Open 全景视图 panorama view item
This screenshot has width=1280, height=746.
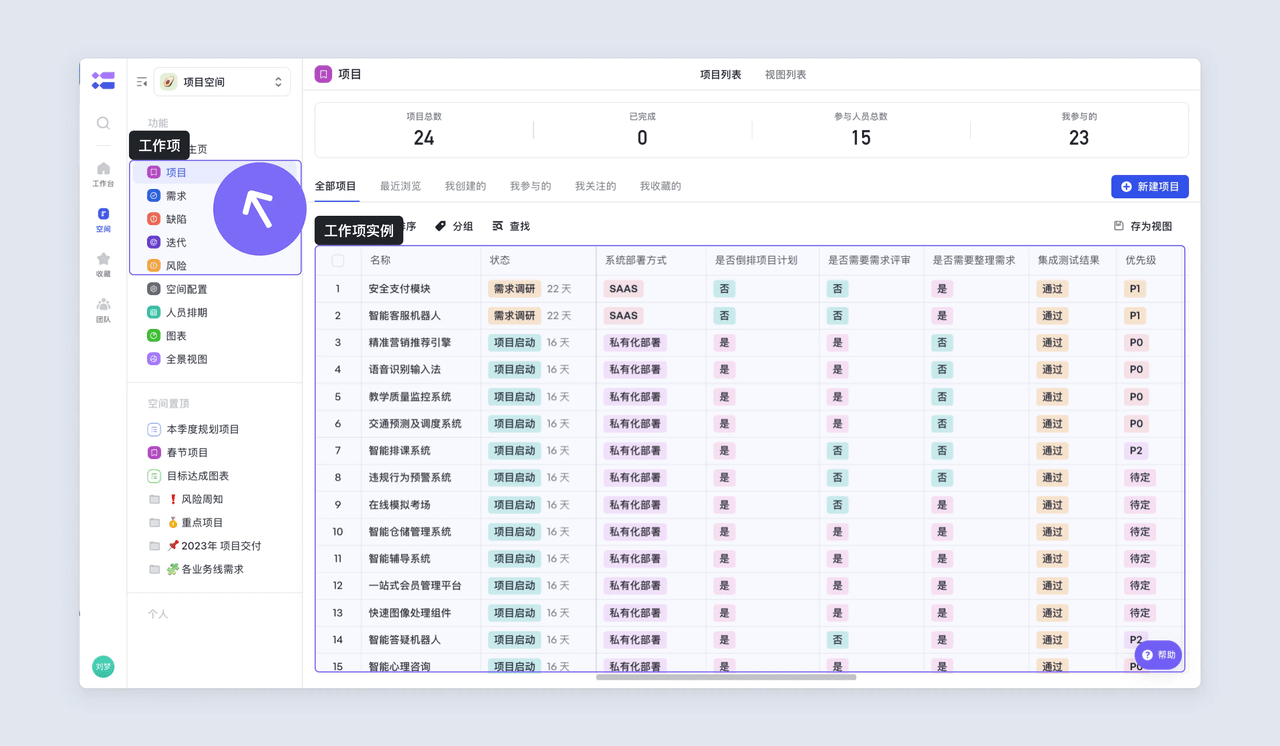[x=186, y=359]
